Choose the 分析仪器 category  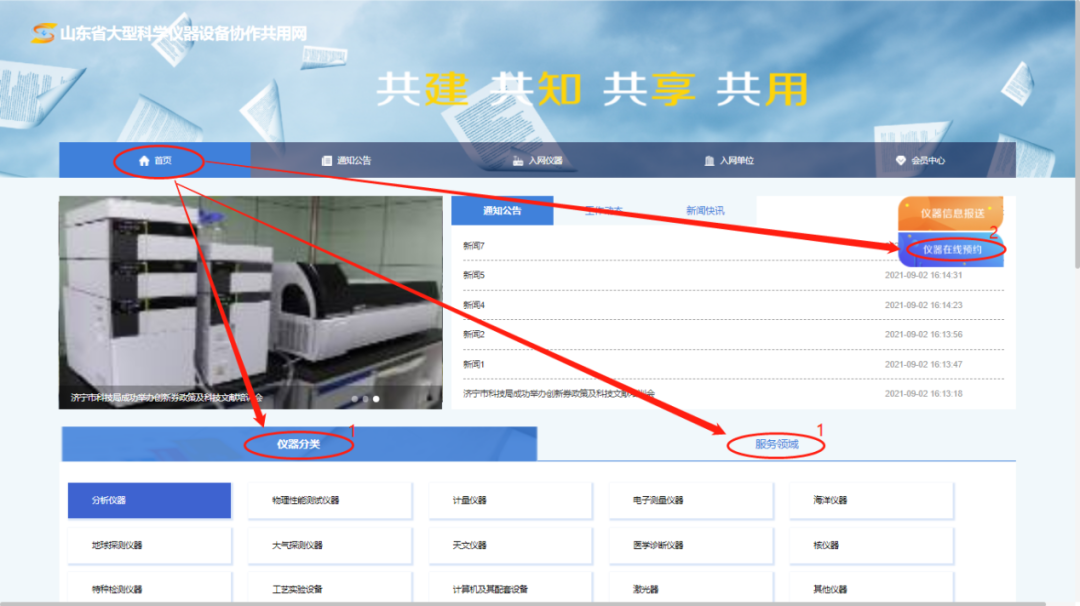tap(149, 500)
